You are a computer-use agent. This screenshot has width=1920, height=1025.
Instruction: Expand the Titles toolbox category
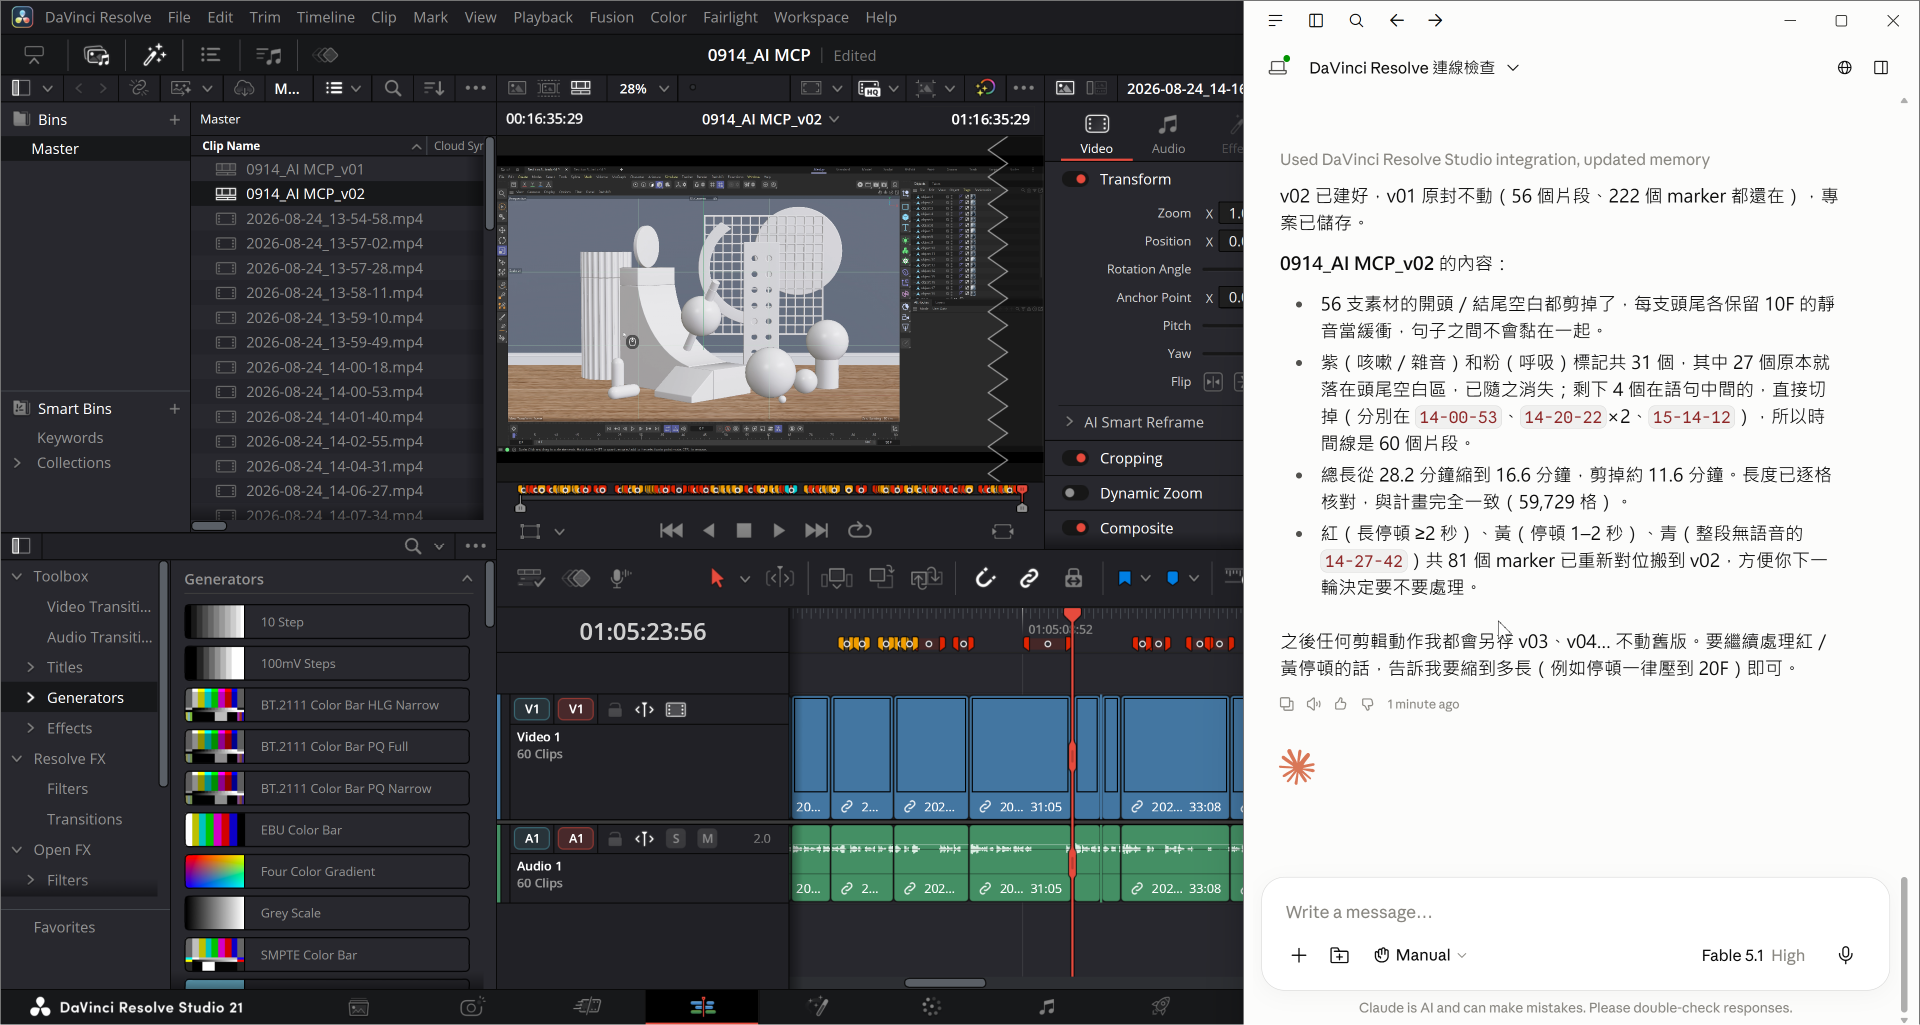pos(31,667)
